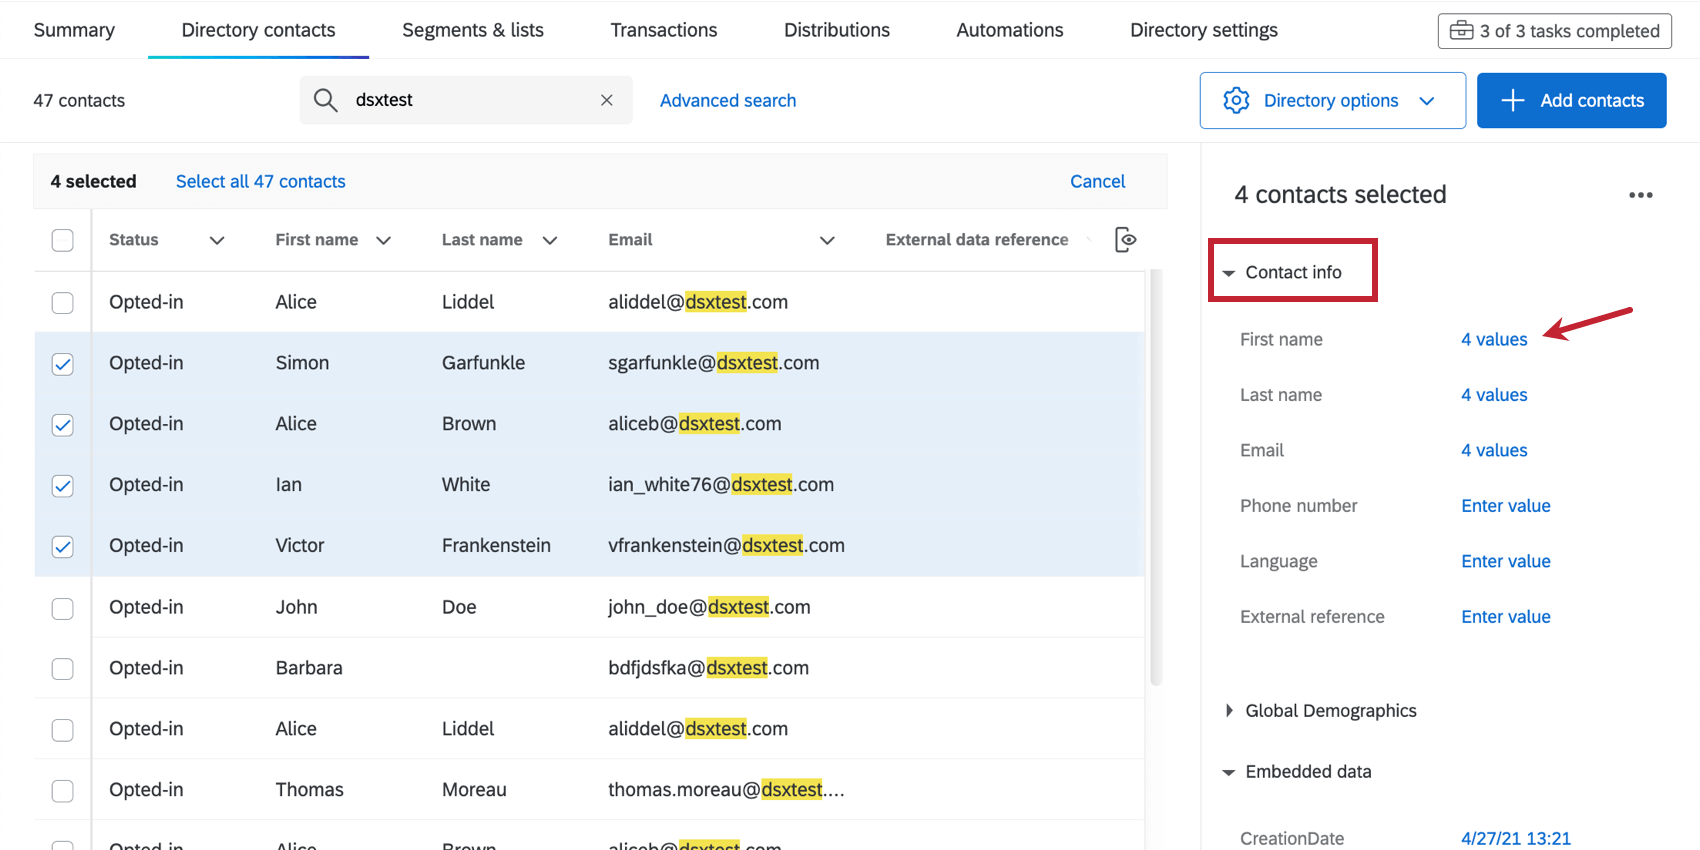
Task: Open the Segments & lists tab
Action: point(473,30)
